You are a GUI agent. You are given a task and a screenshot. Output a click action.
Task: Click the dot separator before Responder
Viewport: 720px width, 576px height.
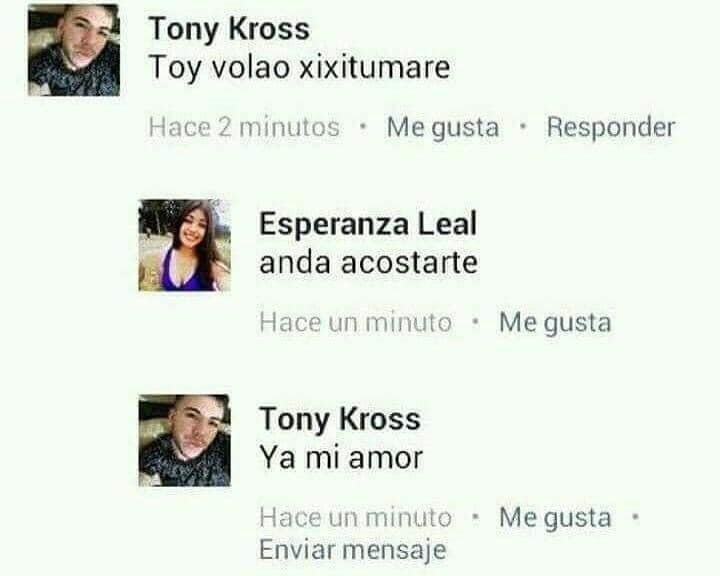[523, 124]
